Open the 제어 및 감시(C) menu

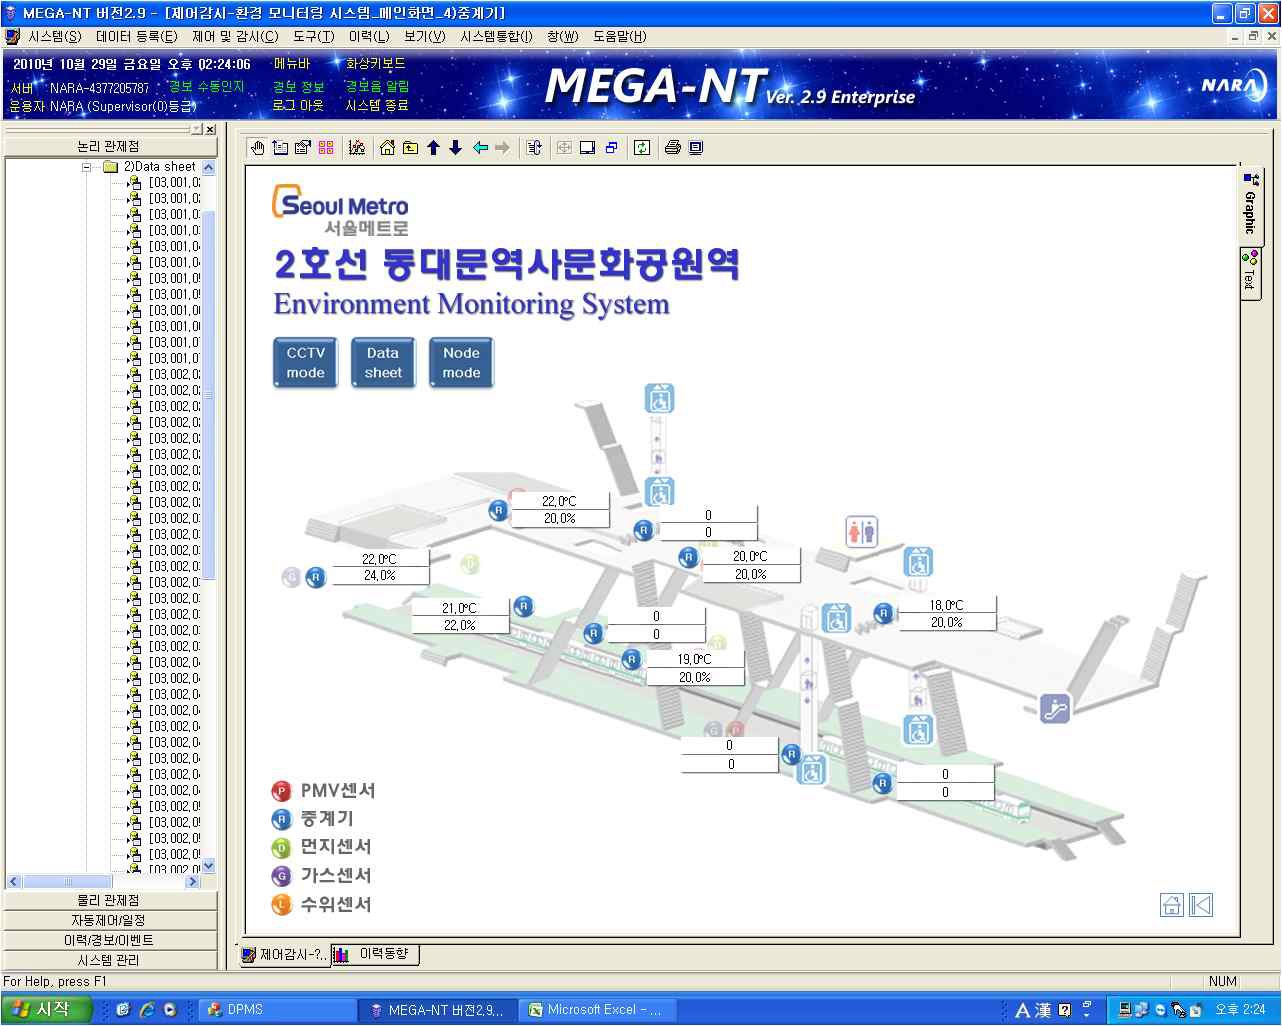click(235, 37)
